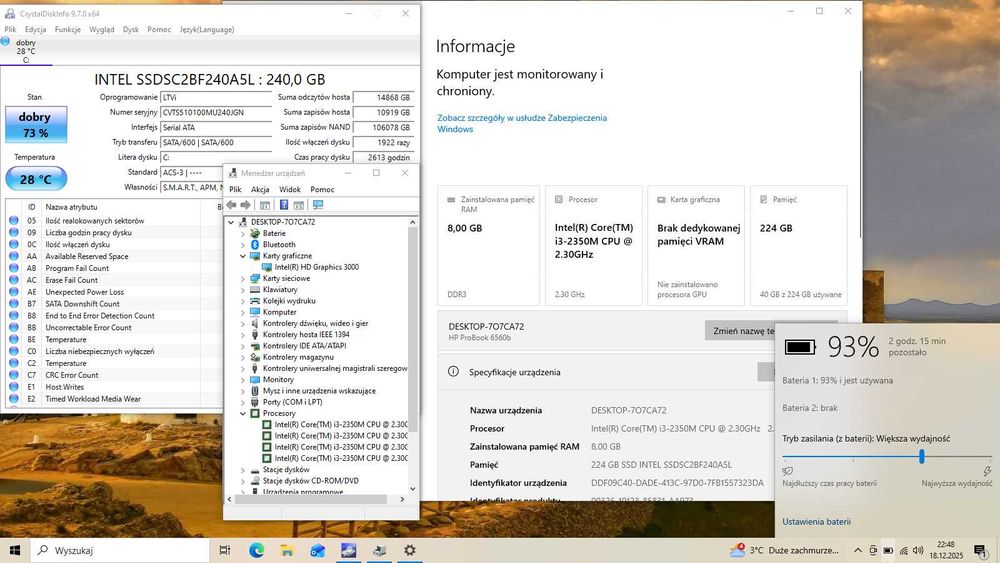Click the blue status dot for attribute 05
This screenshot has width=1000, height=563.
click(13, 221)
